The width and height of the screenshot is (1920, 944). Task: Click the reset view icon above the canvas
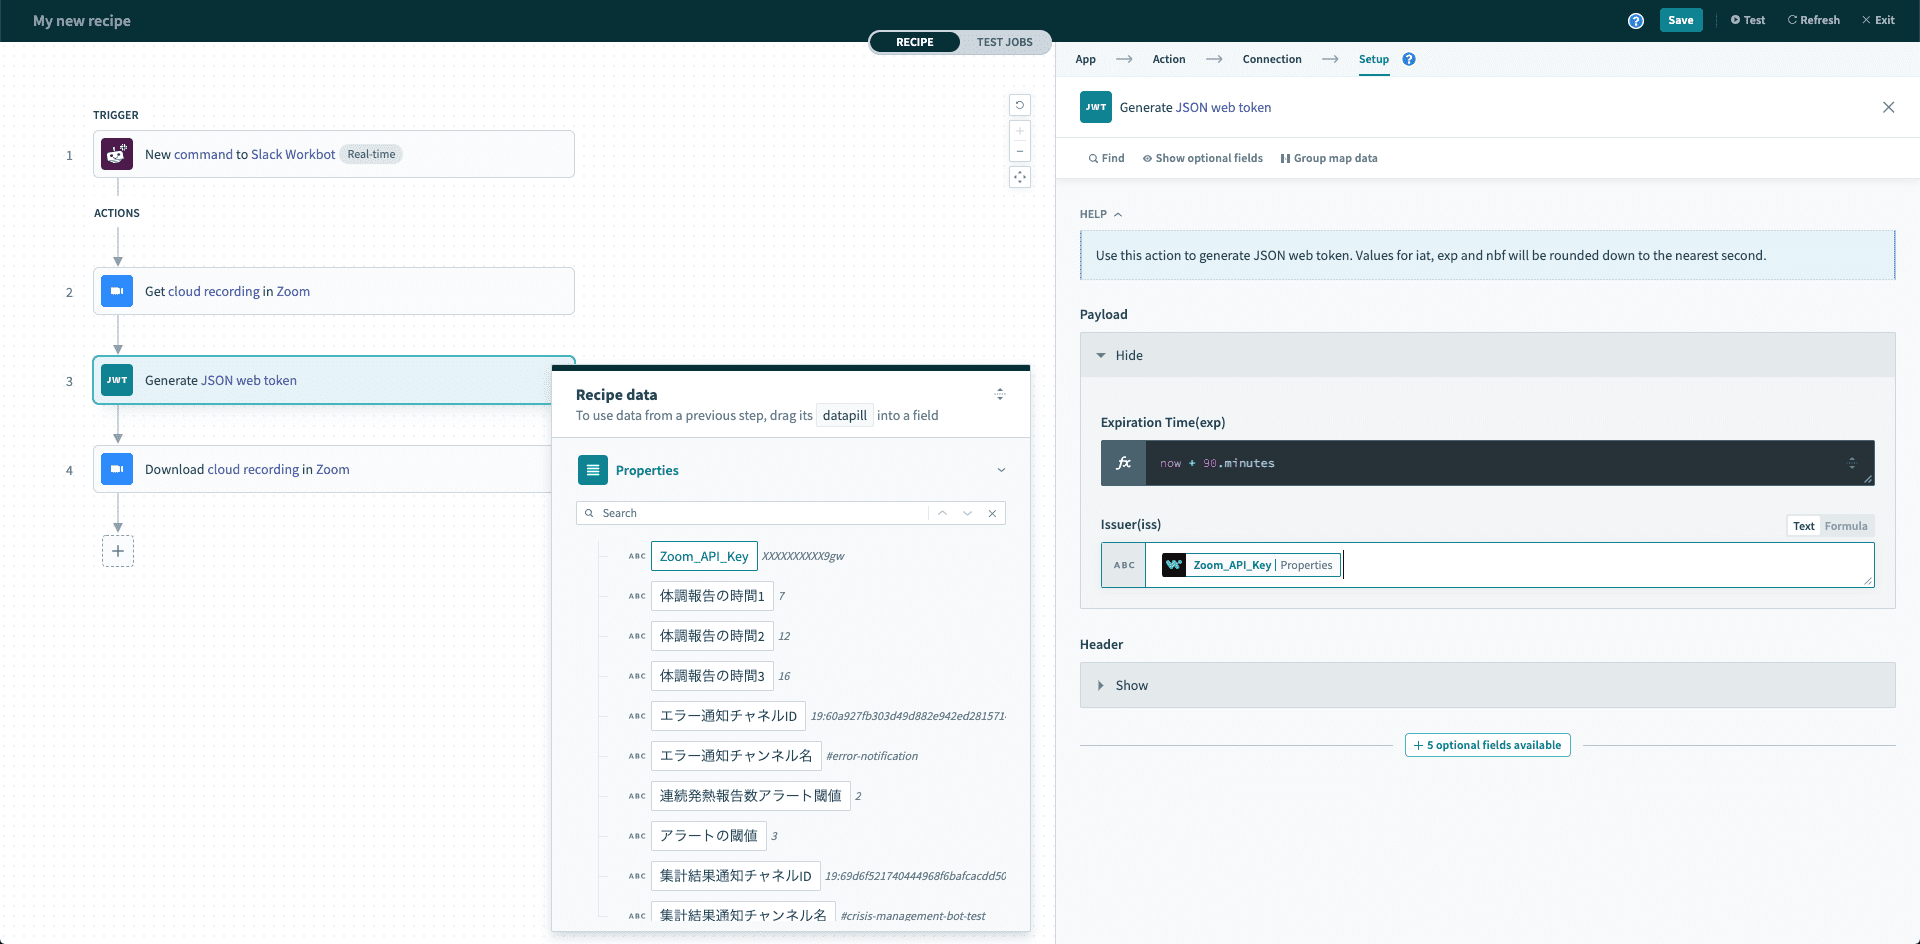point(1020,105)
